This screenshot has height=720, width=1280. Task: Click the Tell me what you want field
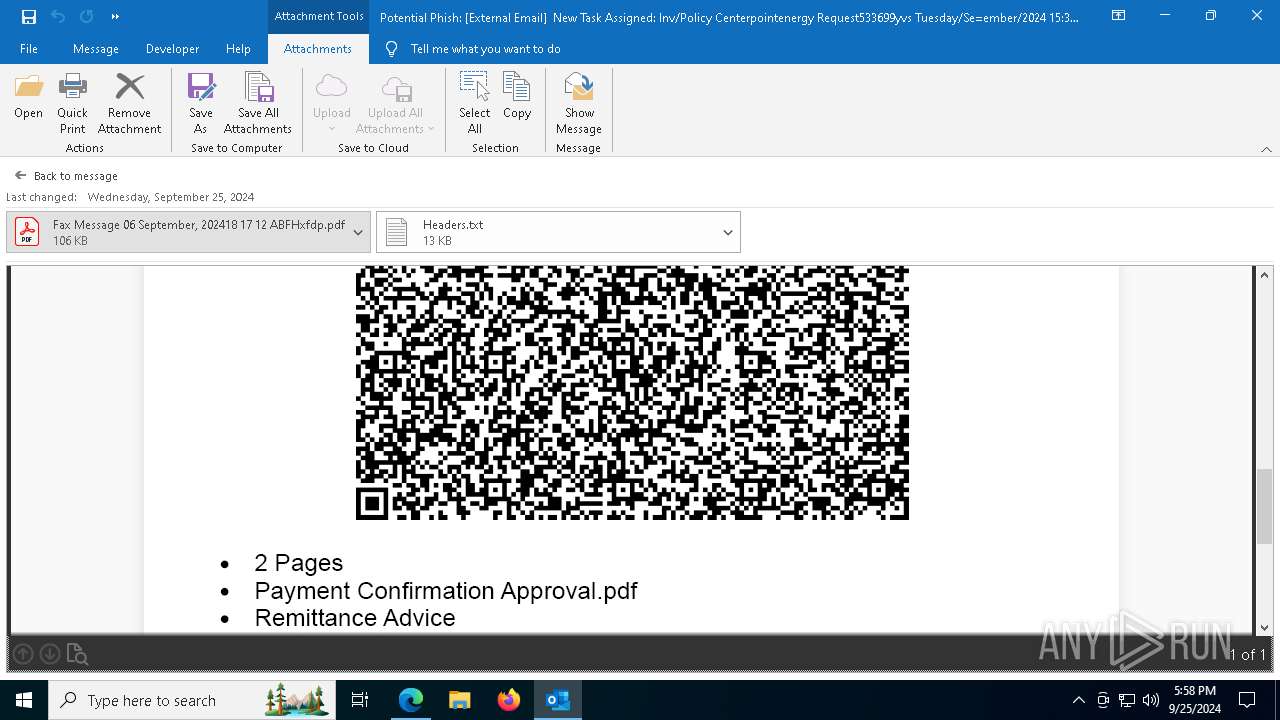point(485,48)
